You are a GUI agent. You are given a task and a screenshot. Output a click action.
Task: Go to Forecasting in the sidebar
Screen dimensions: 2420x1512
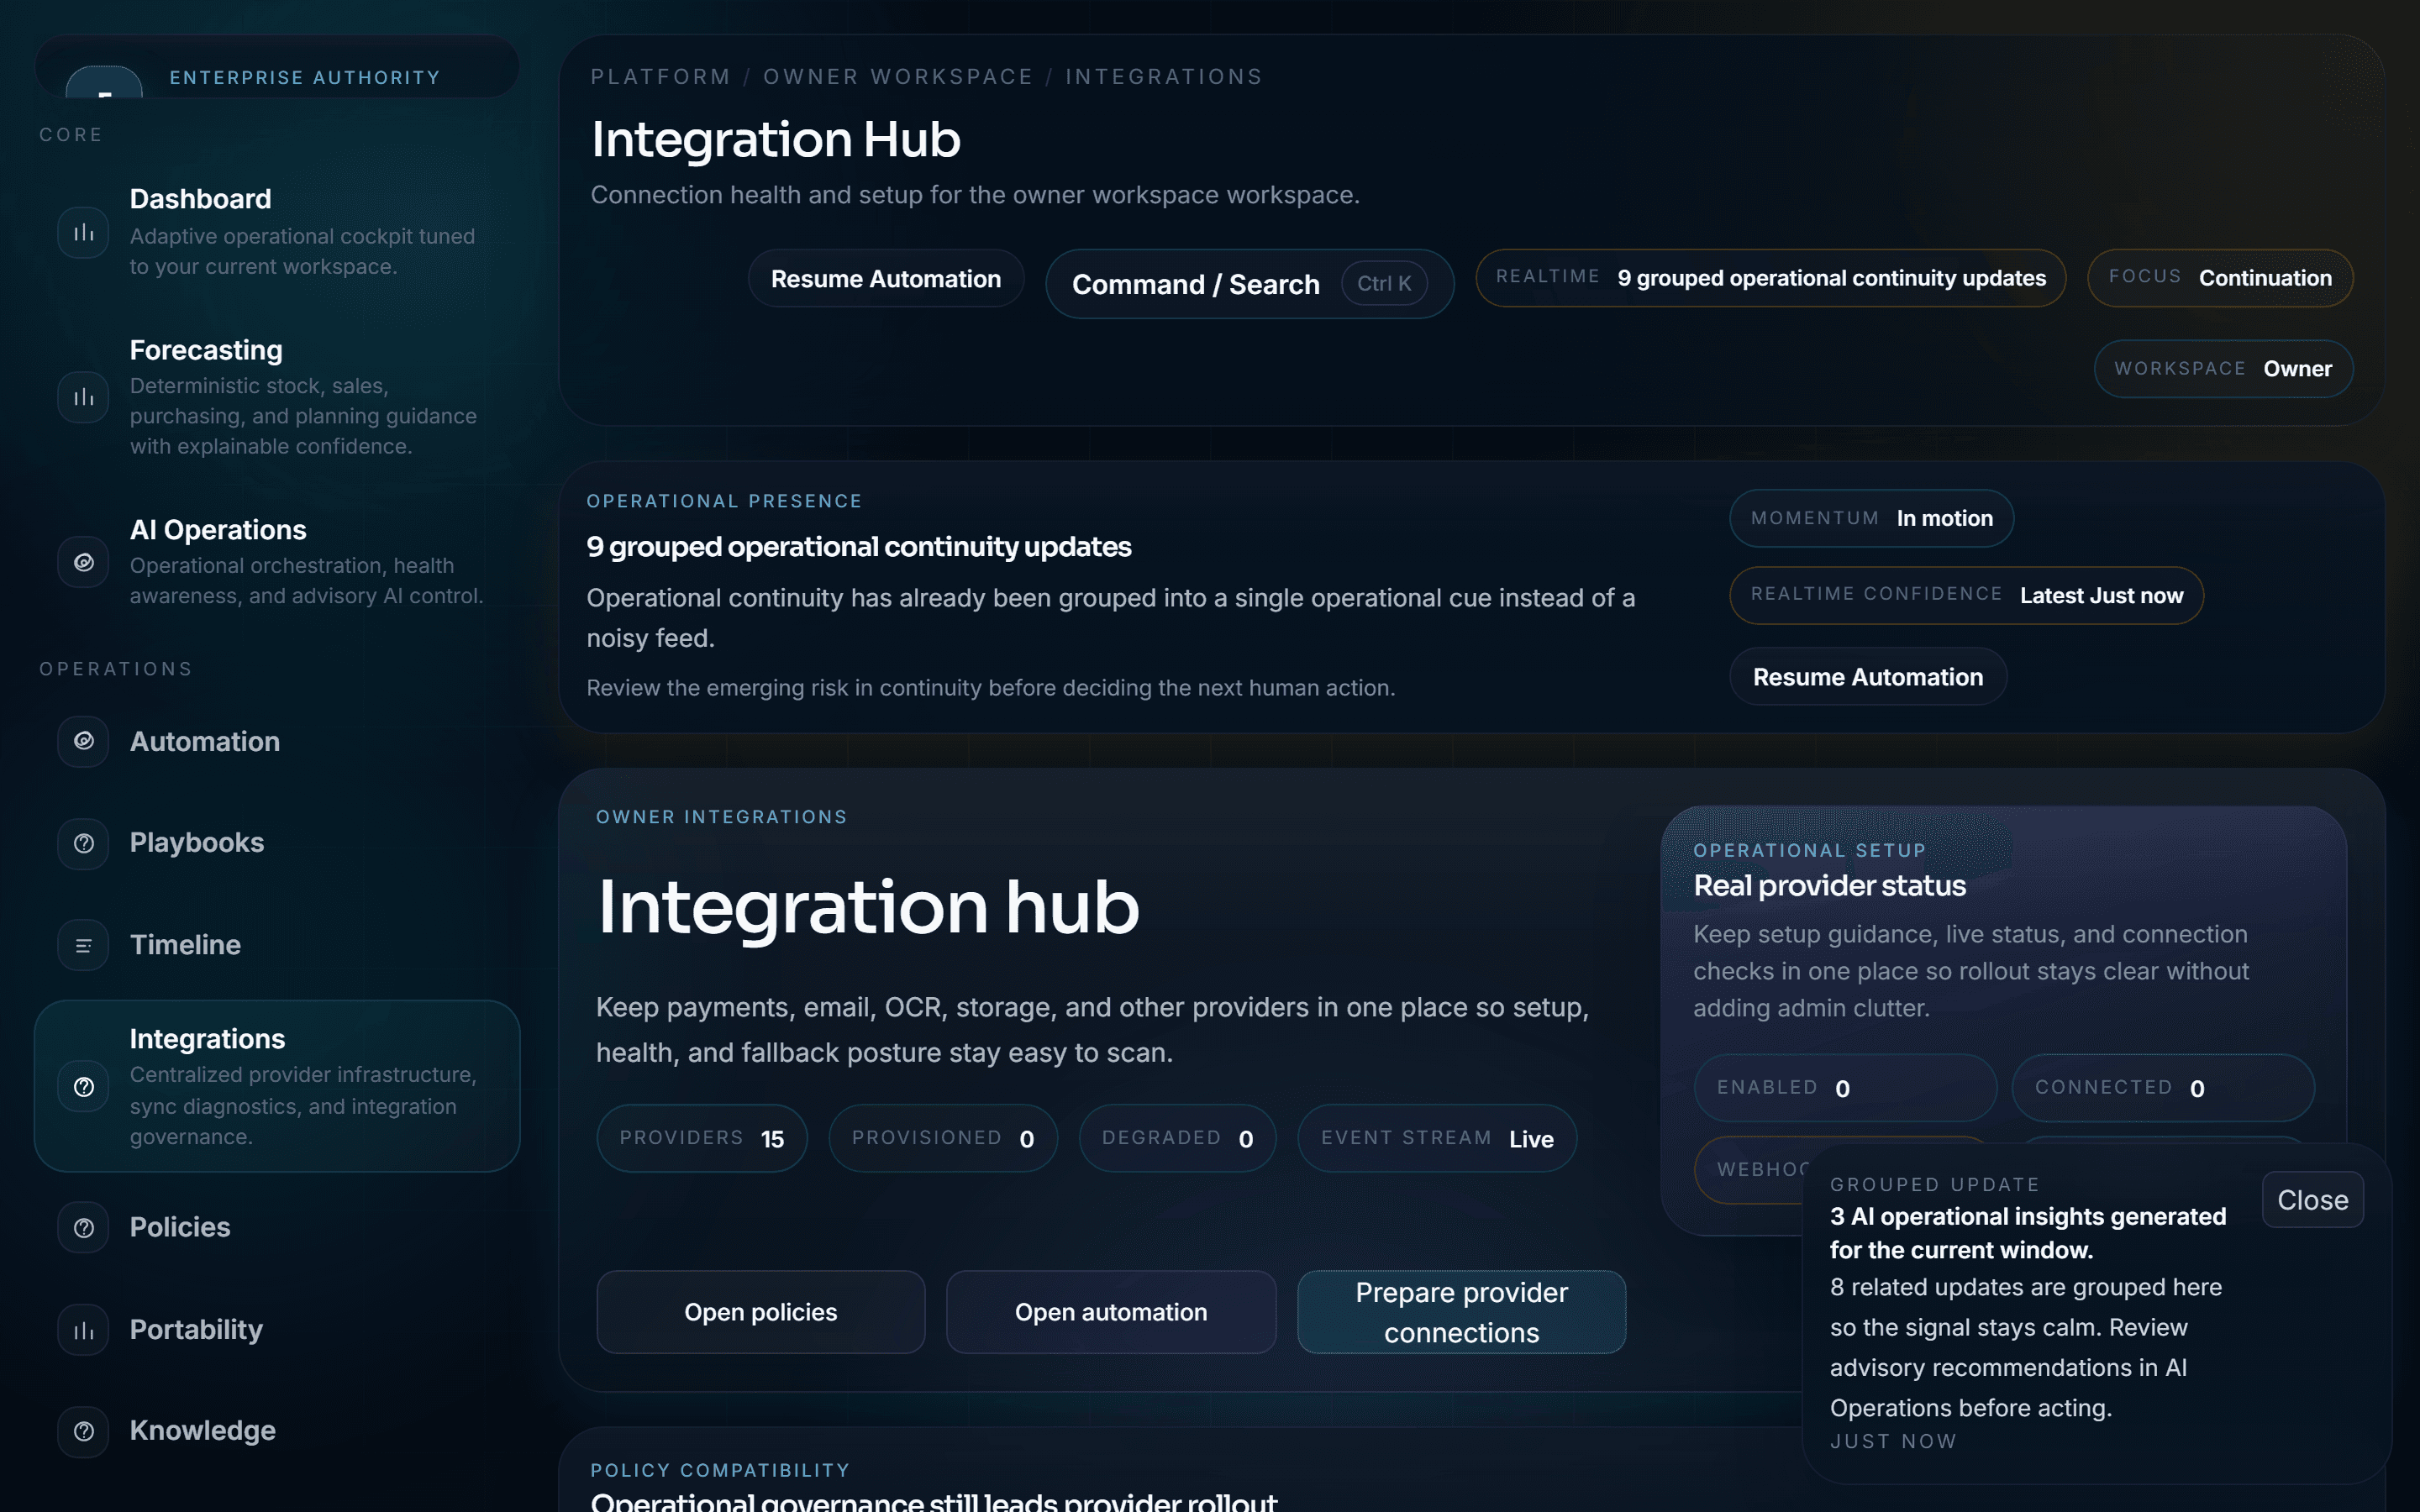pyautogui.click(x=277, y=397)
